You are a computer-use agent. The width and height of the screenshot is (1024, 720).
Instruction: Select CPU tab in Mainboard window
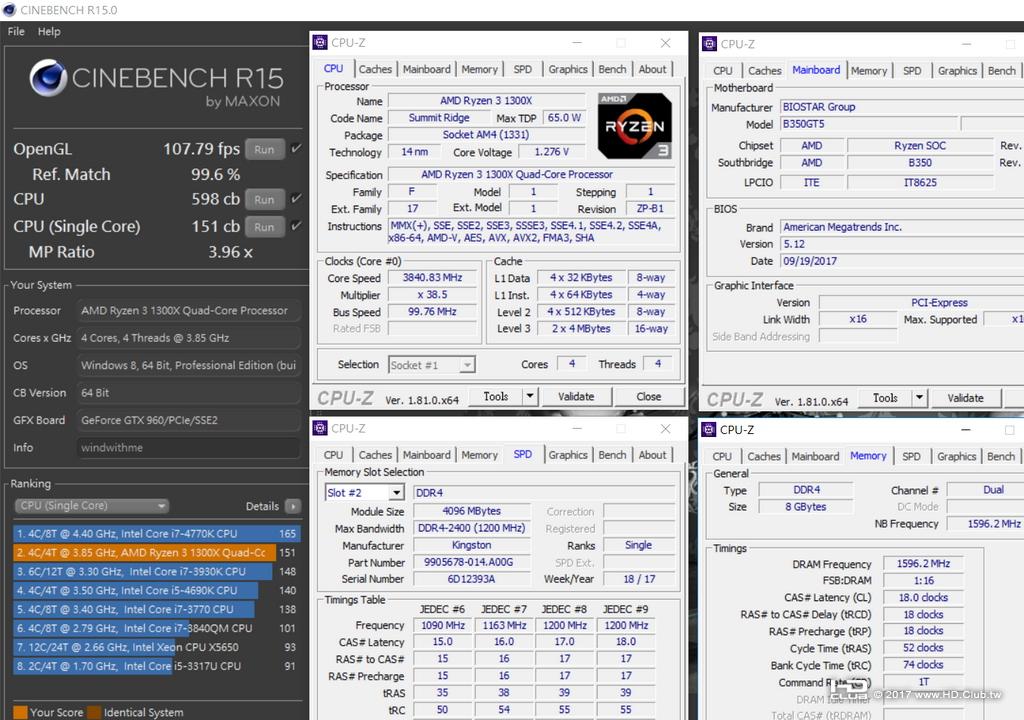click(722, 71)
